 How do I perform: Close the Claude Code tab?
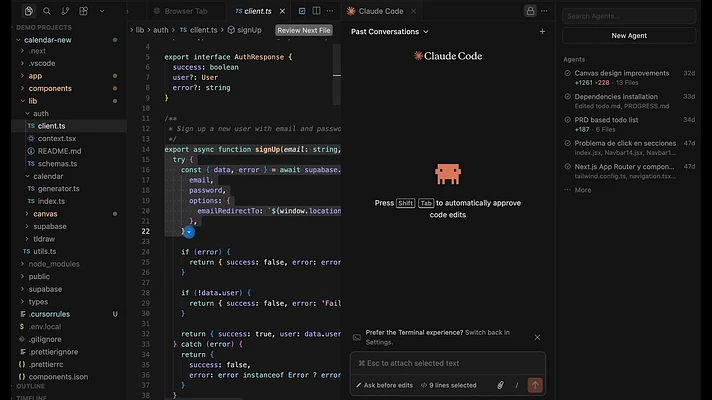click(x=413, y=11)
